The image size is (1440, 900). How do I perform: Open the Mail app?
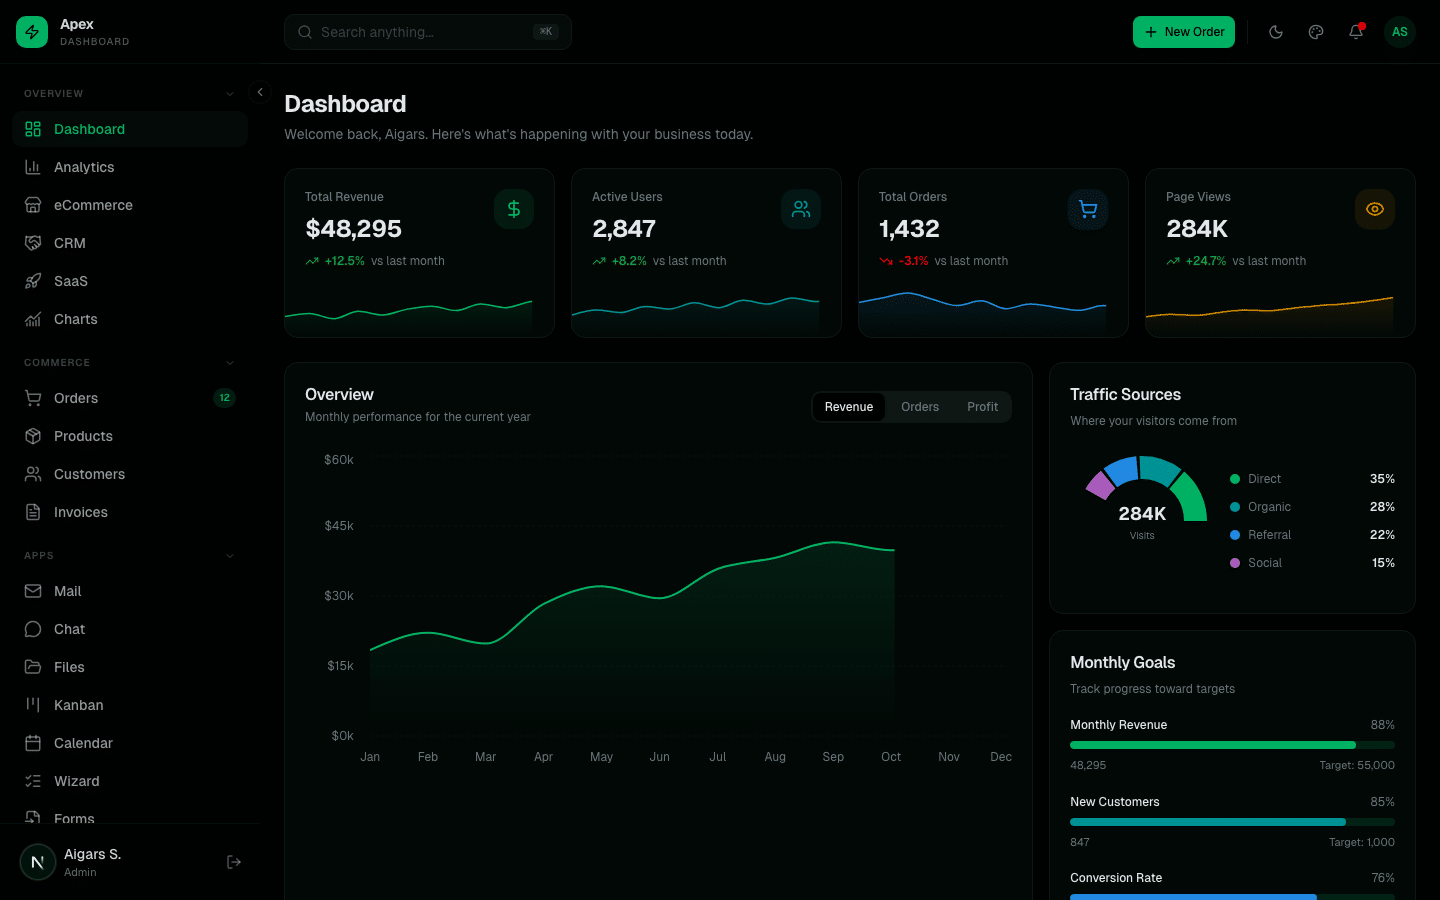pyautogui.click(x=67, y=591)
